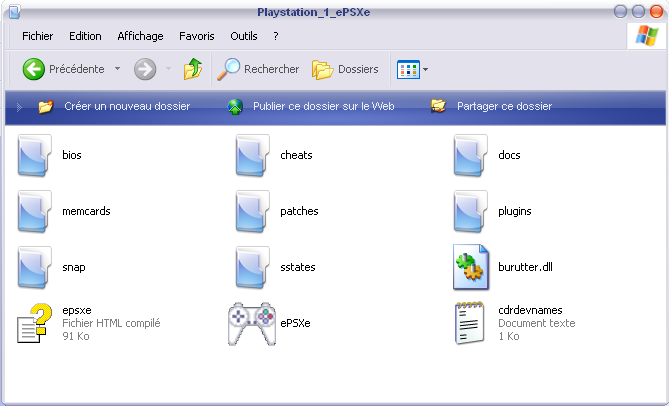This screenshot has height=406, width=669.
Task: Select the memcards folder icon
Action: pyautogui.click(x=35, y=212)
